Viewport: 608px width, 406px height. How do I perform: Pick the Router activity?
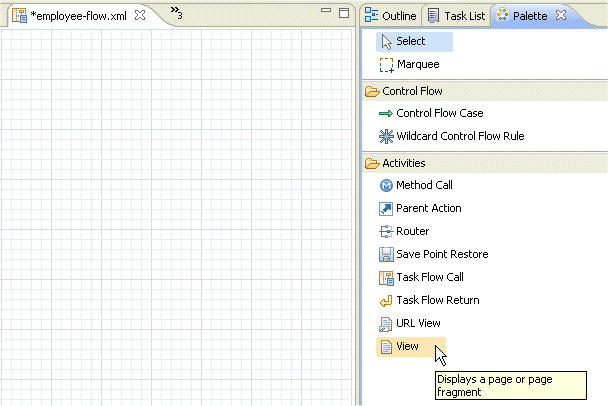[x=404, y=231]
